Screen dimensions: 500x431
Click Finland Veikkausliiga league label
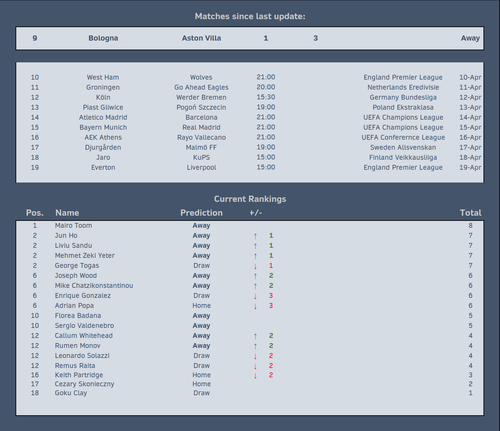(x=403, y=157)
